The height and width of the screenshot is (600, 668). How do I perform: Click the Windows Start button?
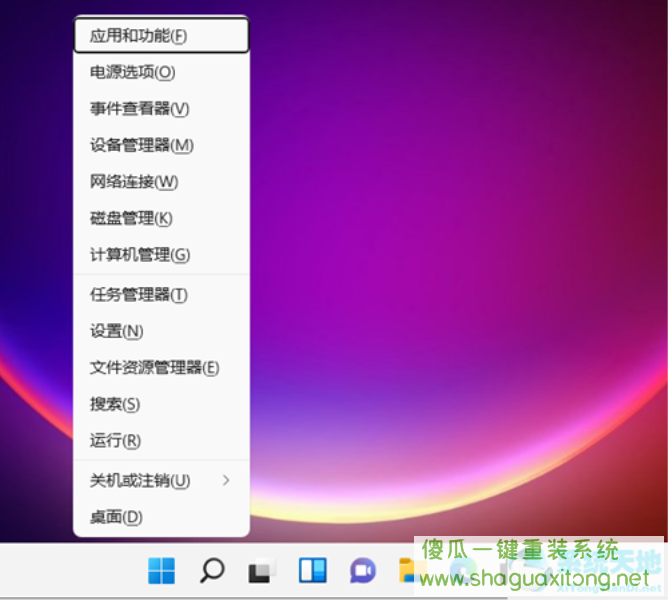(161, 571)
